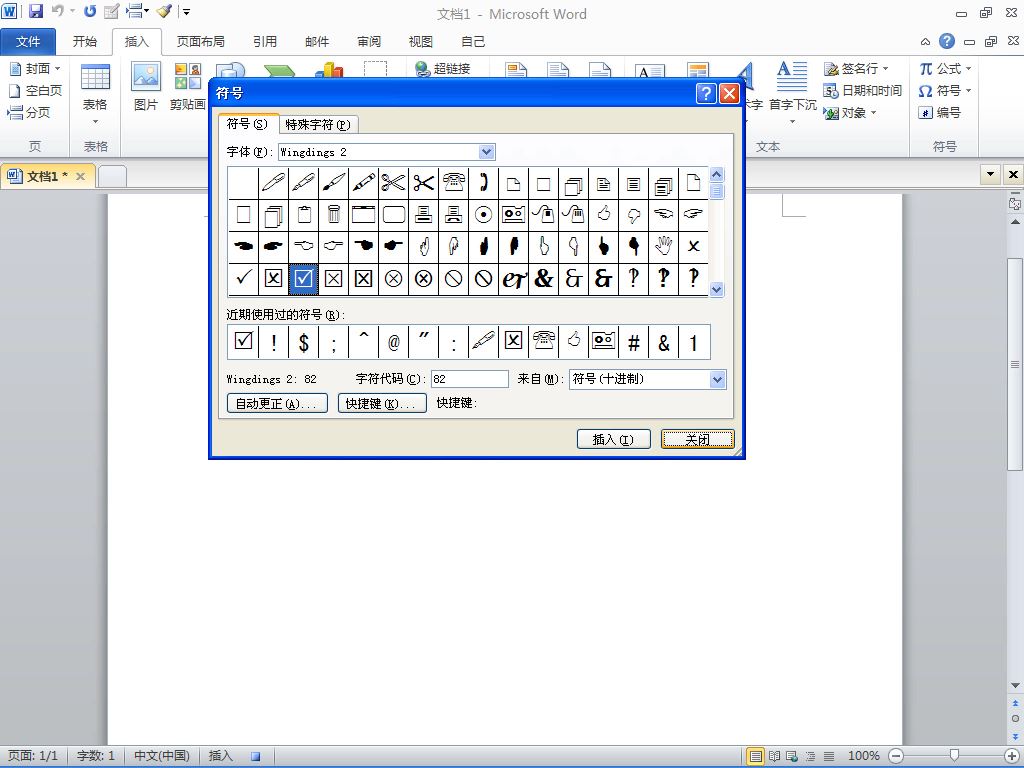Click the Insert button in symbol dialog
Image resolution: width=1024 pixels, height=768 pixels.
[x=614, y=440]
